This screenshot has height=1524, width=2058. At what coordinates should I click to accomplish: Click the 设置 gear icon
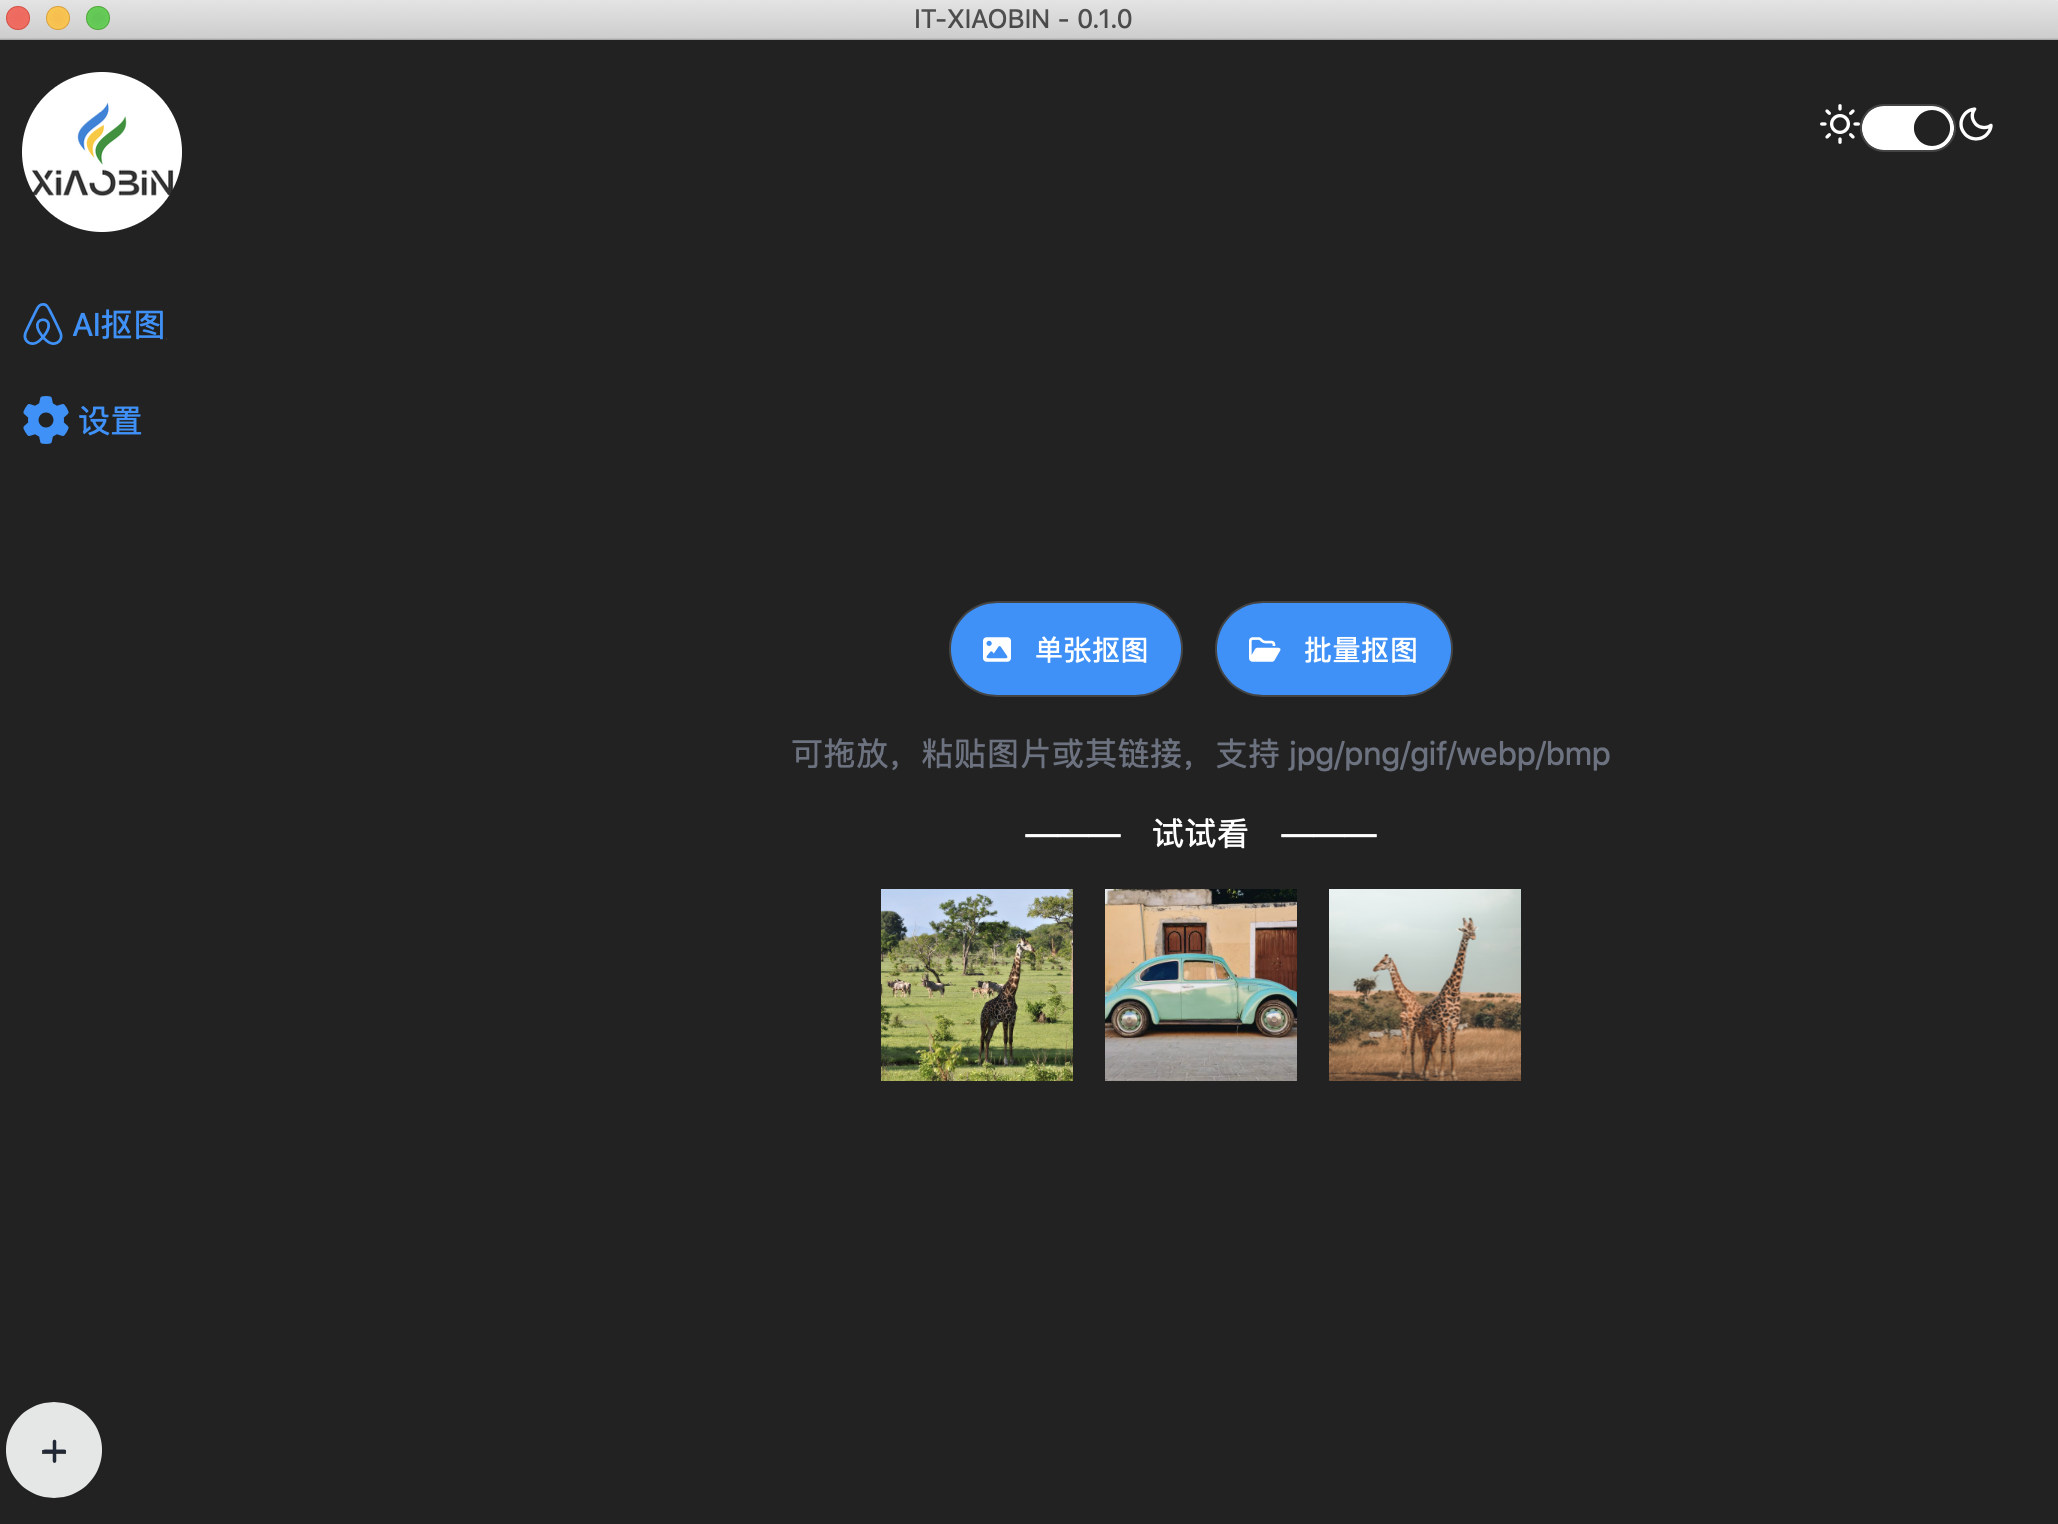(46, 420)
